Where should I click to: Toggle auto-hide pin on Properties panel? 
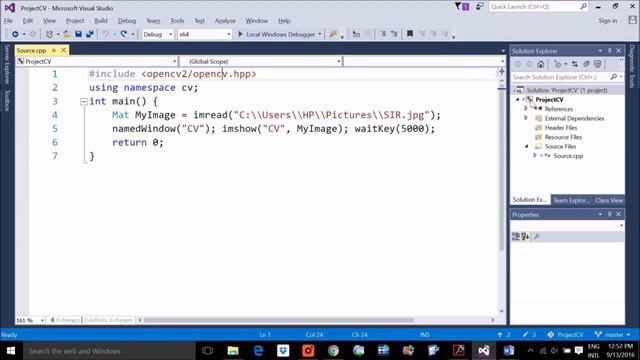point(609,214)
